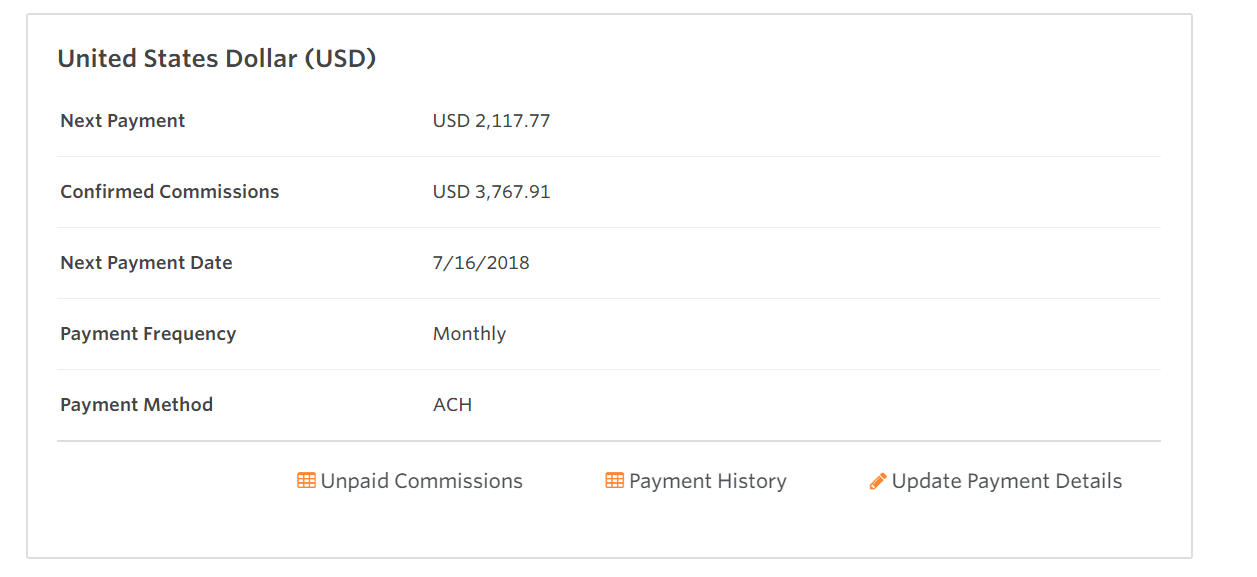Open the Update Payment Details link text
The height and width of the screenshot is (577, 1257).
1006,481
